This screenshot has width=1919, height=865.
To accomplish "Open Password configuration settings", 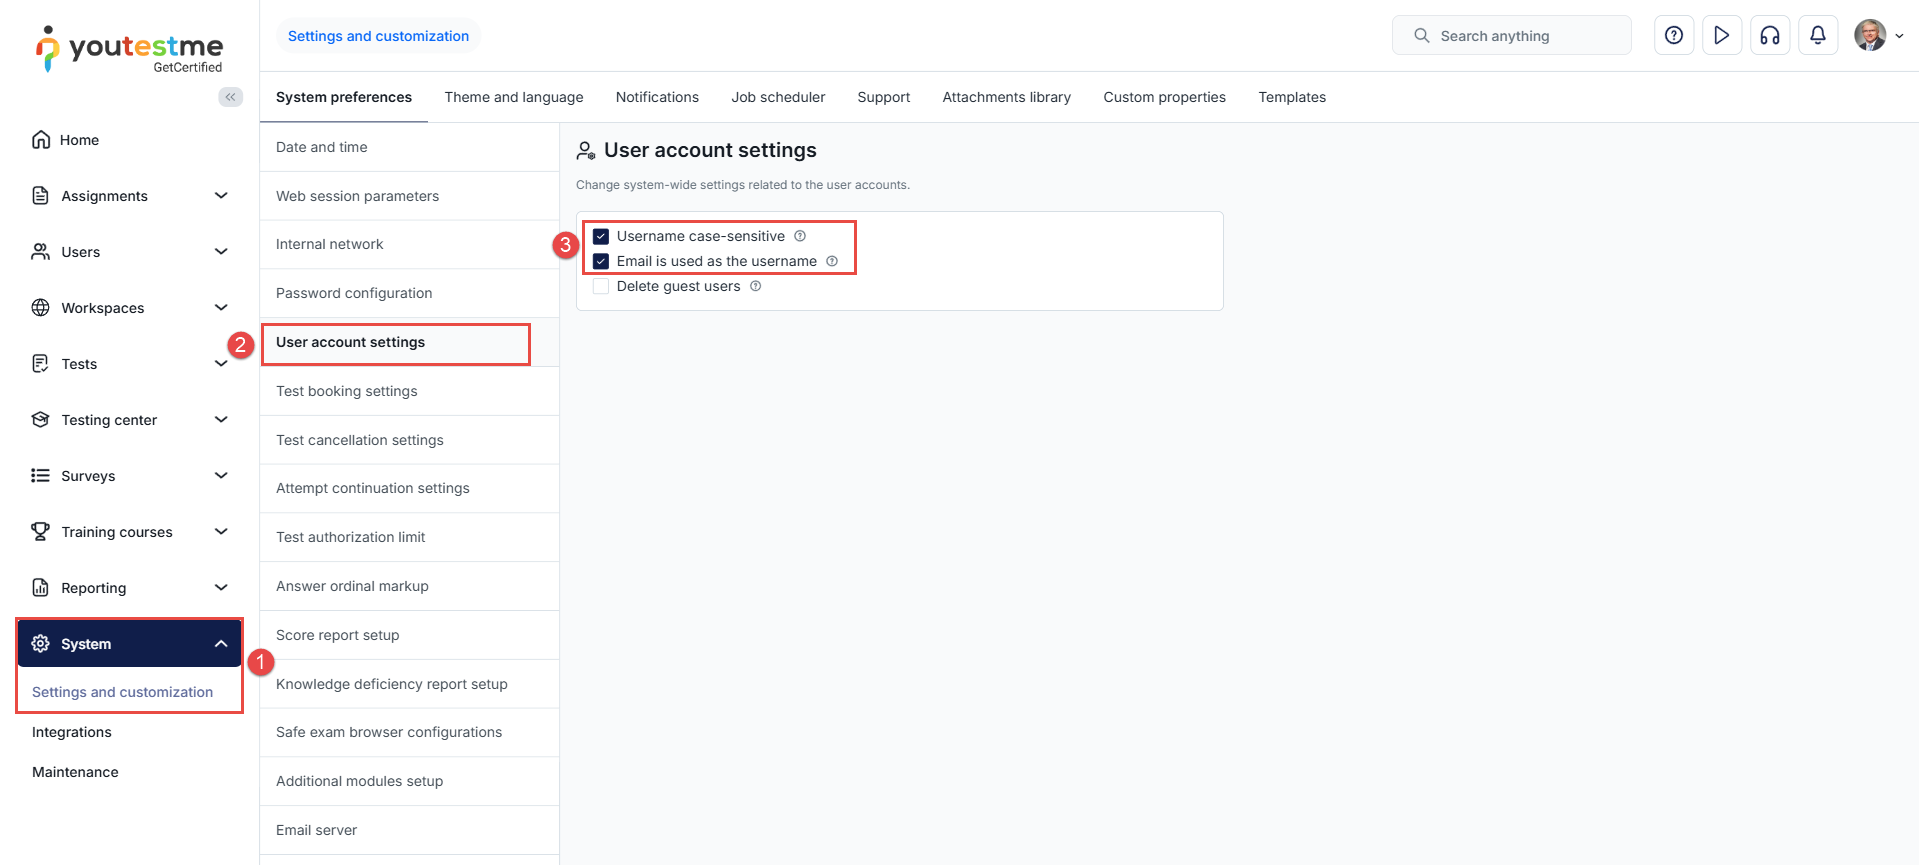I will click(x=354, y=293).
